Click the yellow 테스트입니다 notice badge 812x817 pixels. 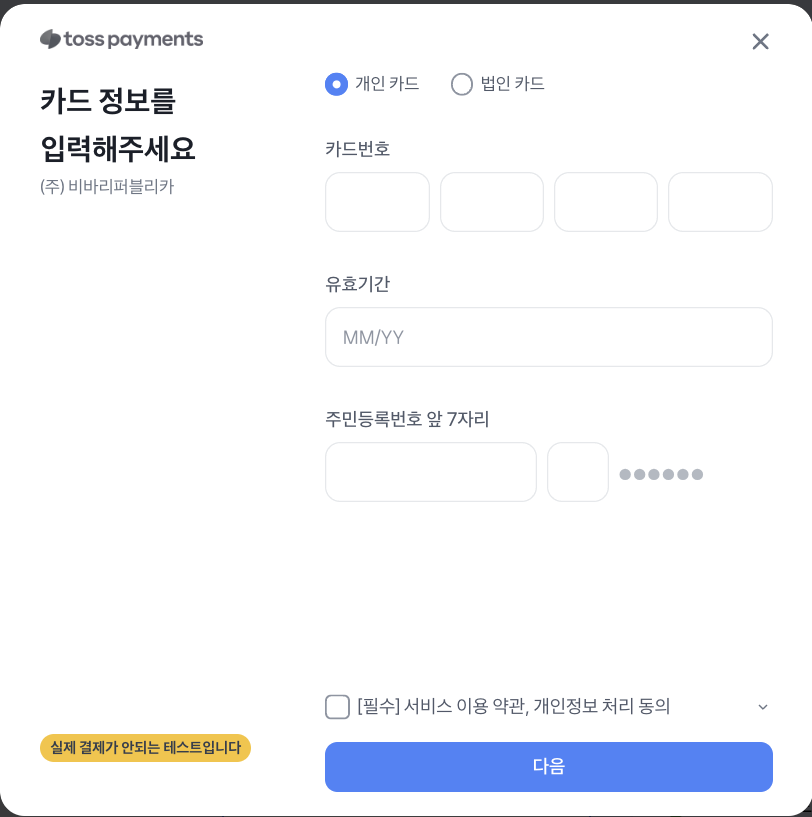pyautogui.click(x=145, y=748)
